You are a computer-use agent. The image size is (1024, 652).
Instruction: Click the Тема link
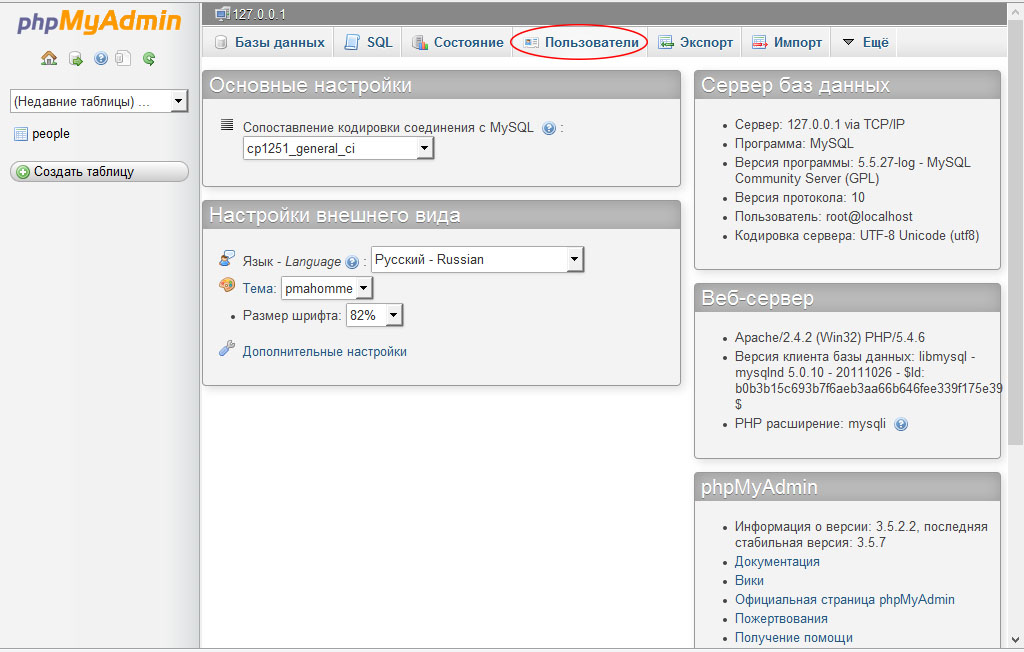point(259,288)
